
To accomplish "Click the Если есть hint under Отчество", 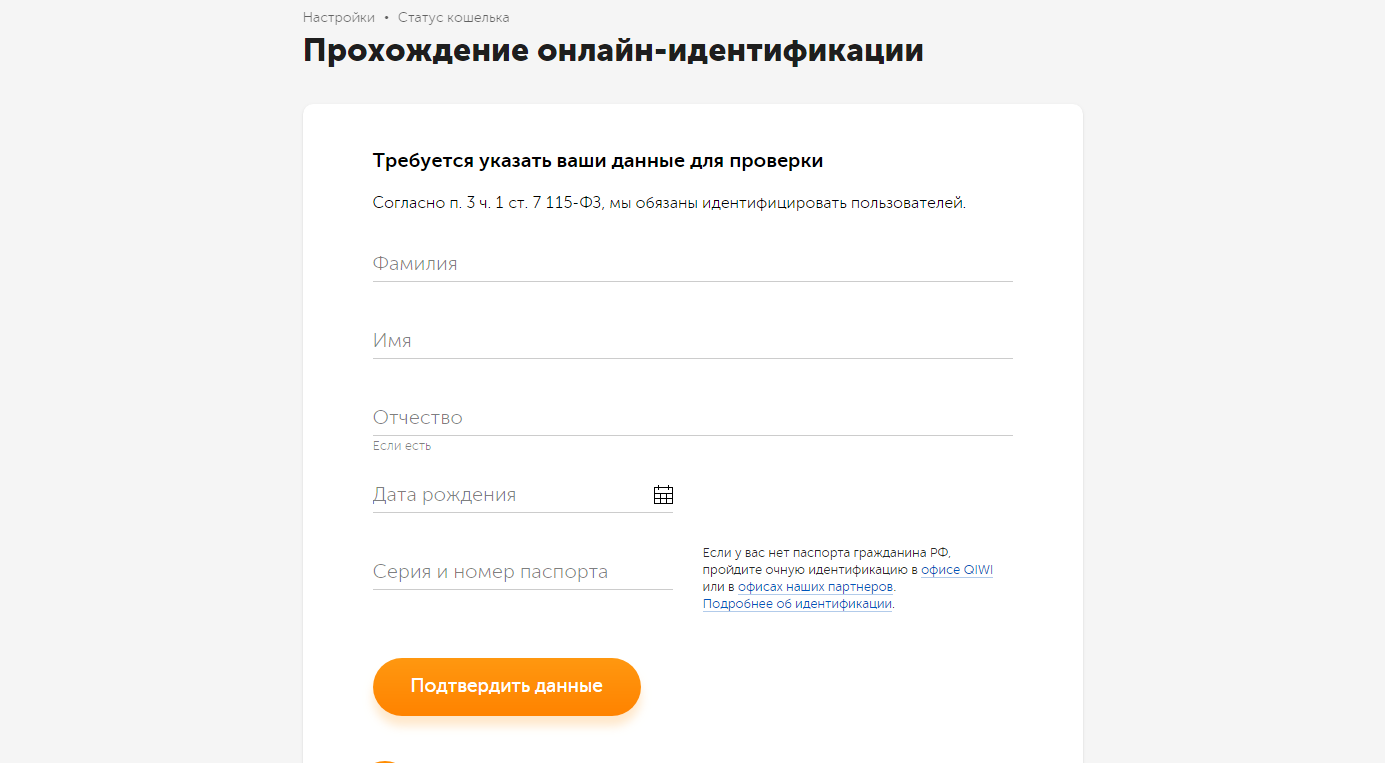I will pyautogui.click(x=400, y=446).
